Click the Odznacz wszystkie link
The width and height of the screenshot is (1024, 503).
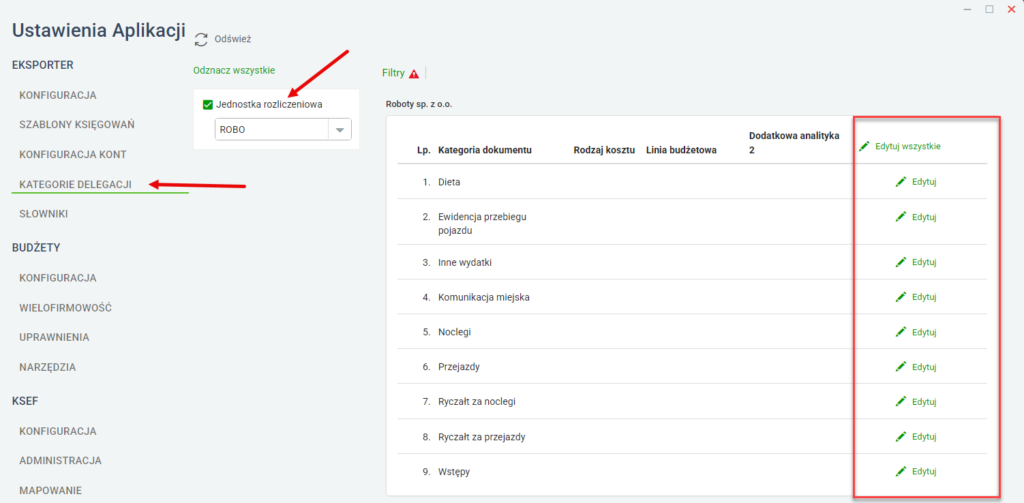pyautogui.click(x=234, y=70)
